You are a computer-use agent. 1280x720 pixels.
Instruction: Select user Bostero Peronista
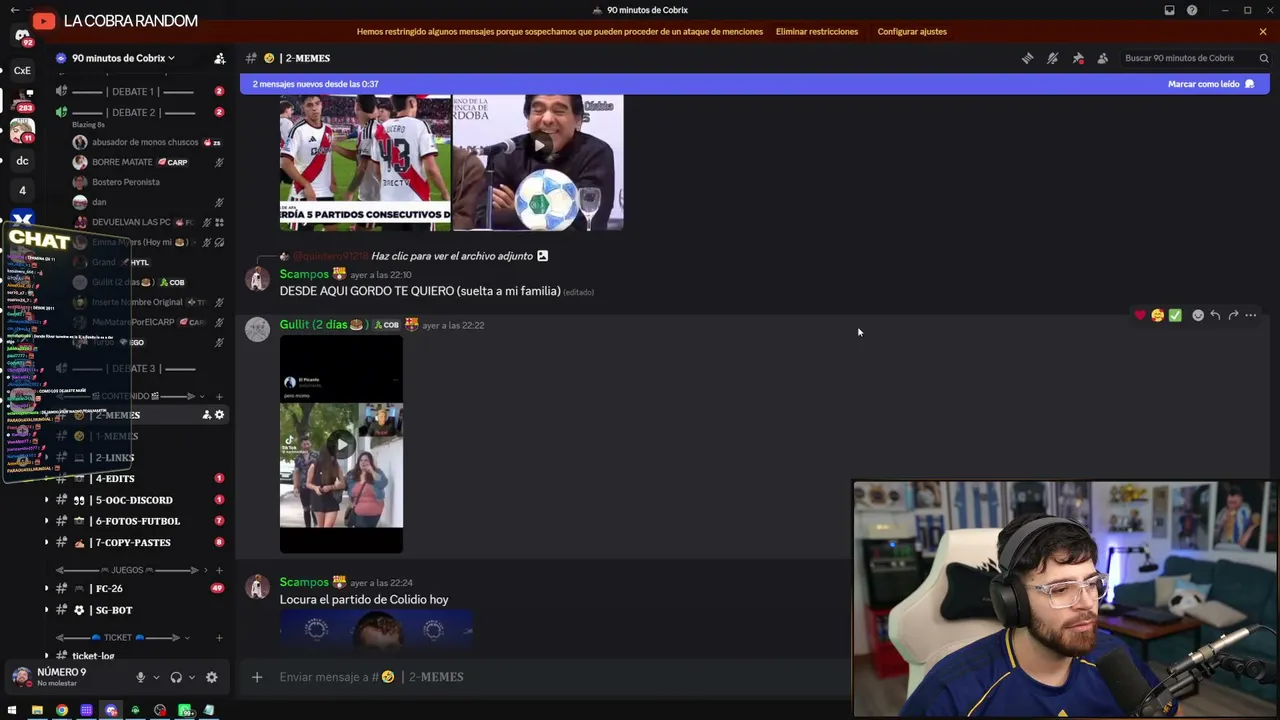click(x=125, y=182)
